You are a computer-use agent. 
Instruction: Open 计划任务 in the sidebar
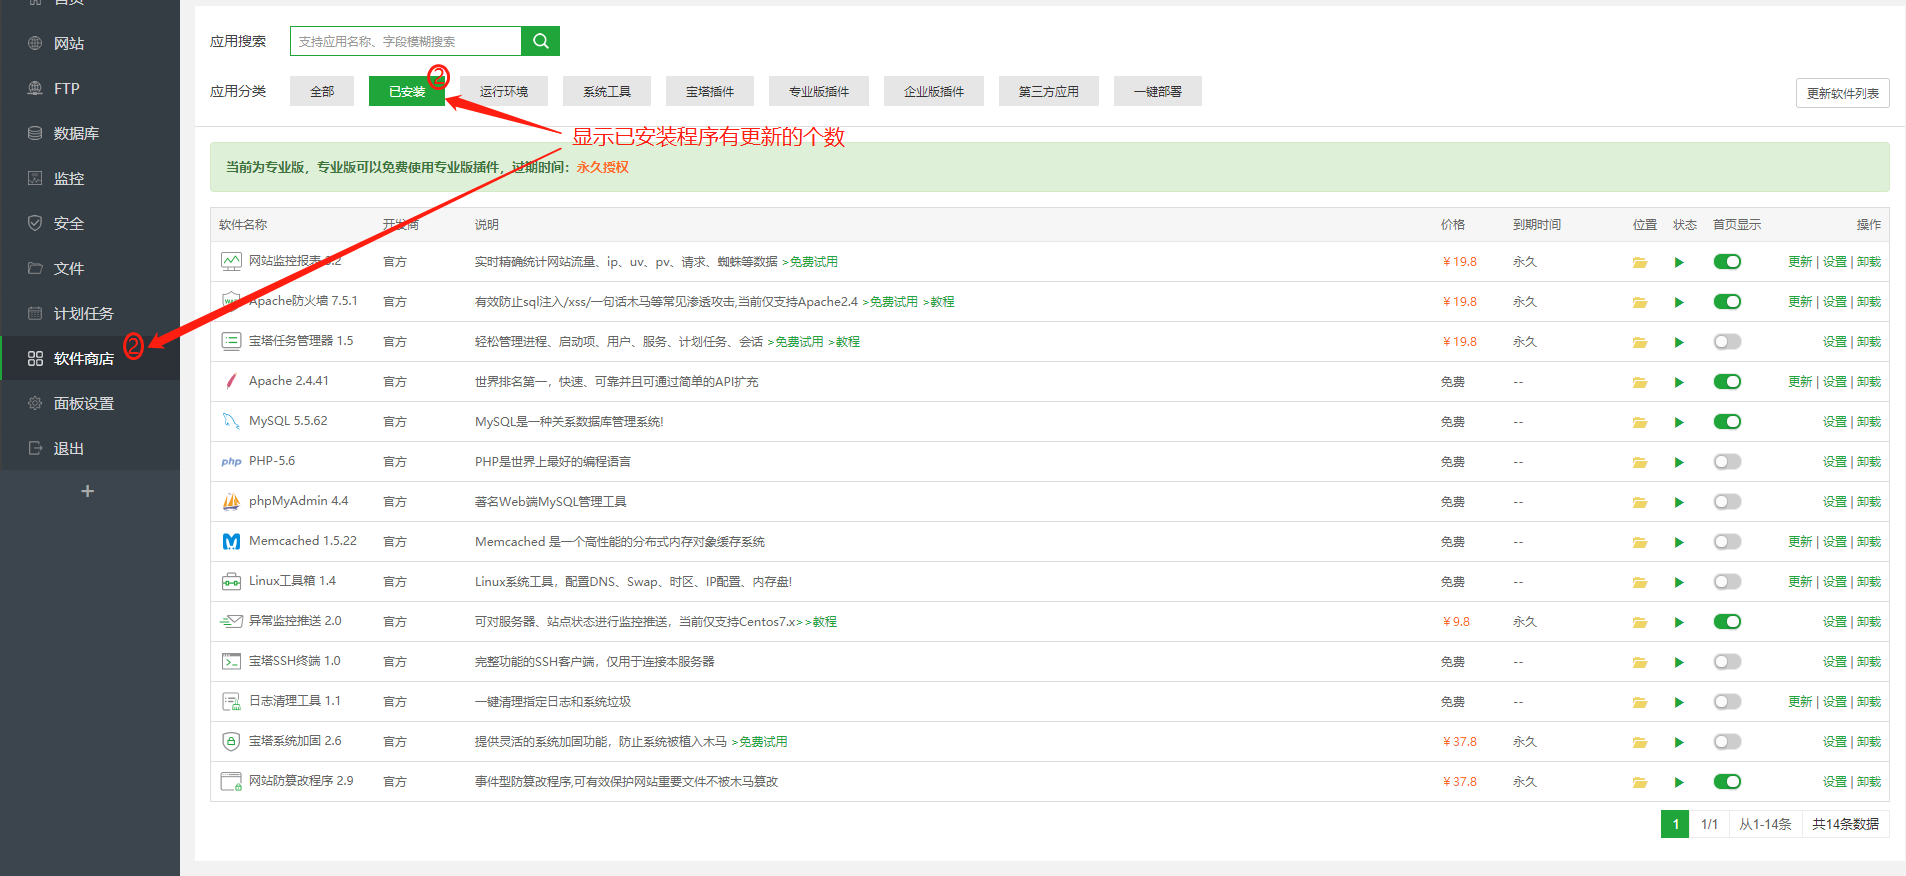click(x=84, y=313)
